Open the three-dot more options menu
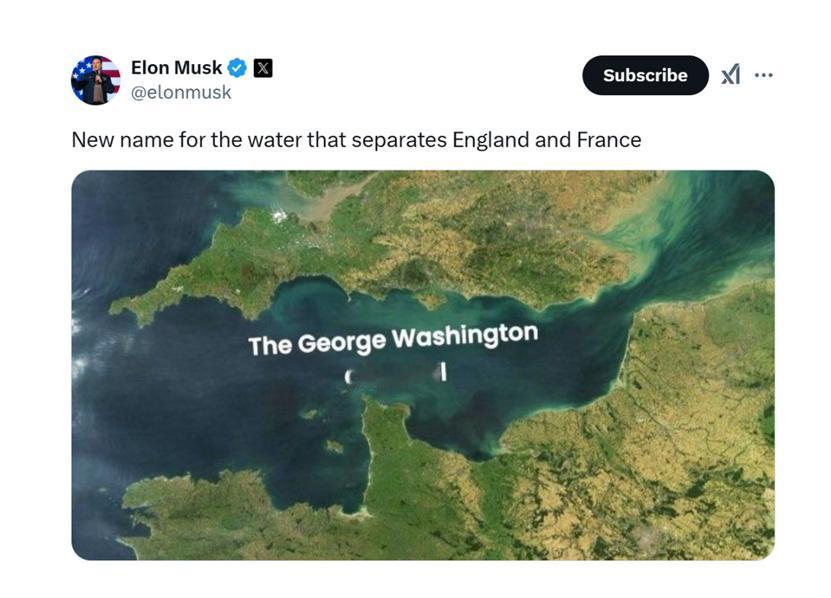 [x=763, y=75]
